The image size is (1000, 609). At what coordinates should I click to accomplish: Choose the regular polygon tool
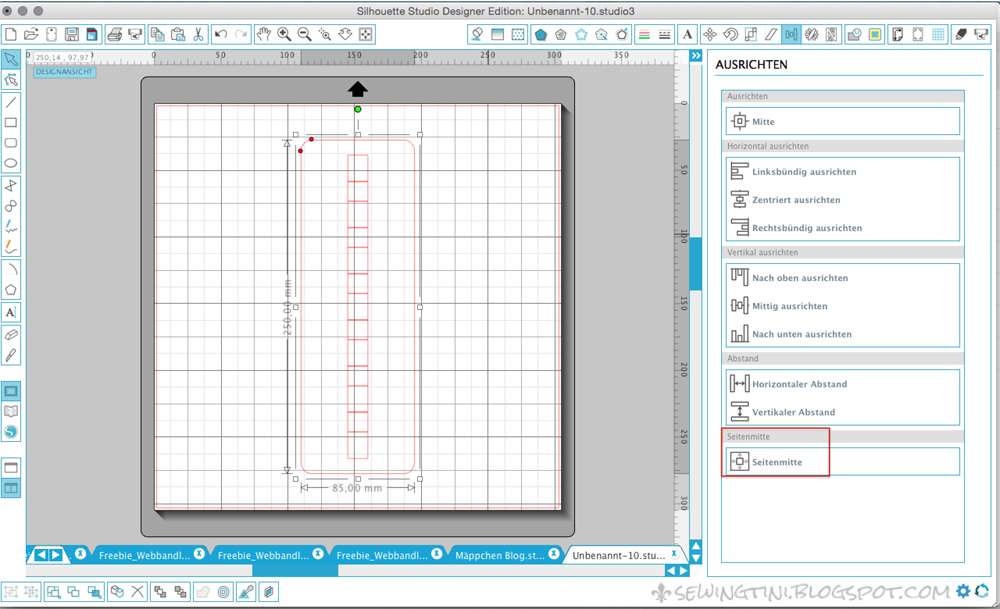click(11, 290)
